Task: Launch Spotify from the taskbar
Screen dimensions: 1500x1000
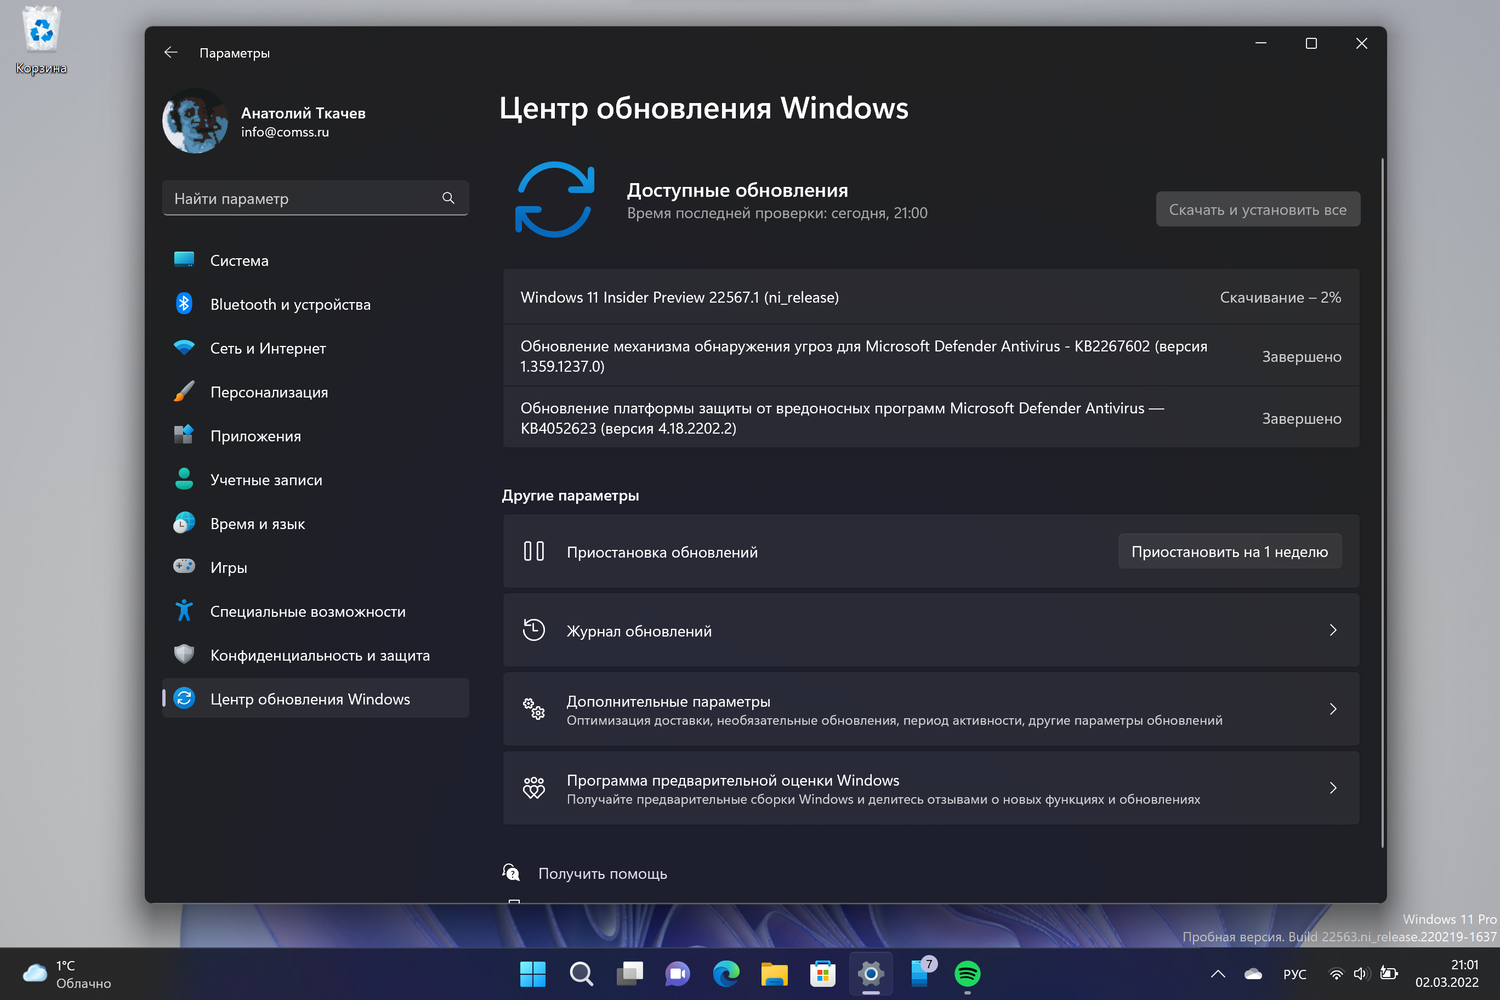Action: (967, 973)
